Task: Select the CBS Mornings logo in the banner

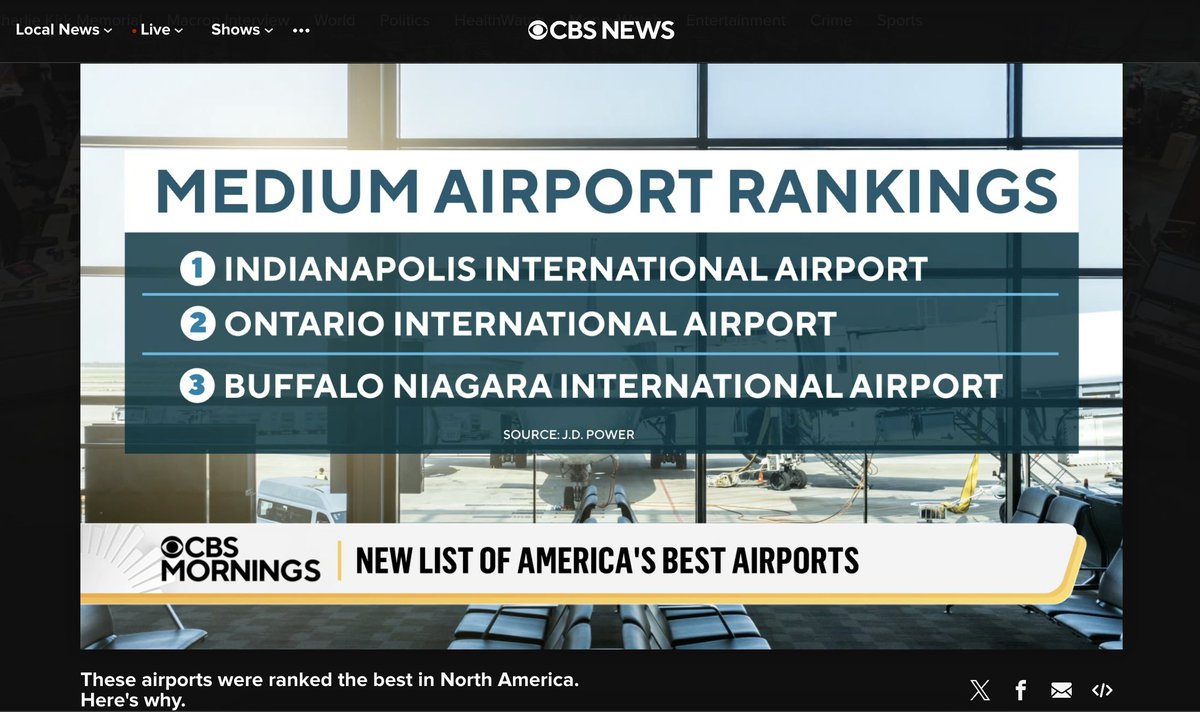Action: (x=240, y=560)
